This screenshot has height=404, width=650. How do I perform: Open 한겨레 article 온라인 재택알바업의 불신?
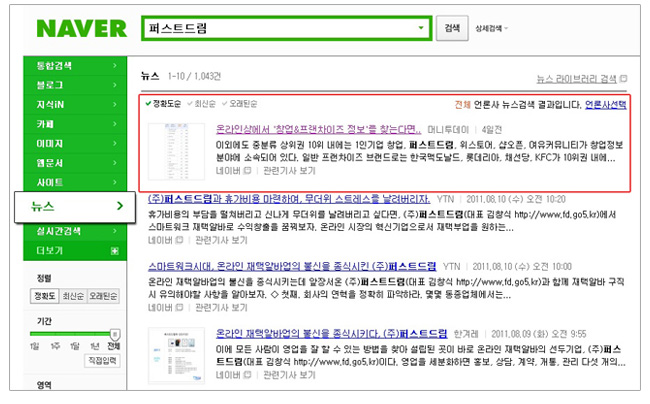coord(332,334)
